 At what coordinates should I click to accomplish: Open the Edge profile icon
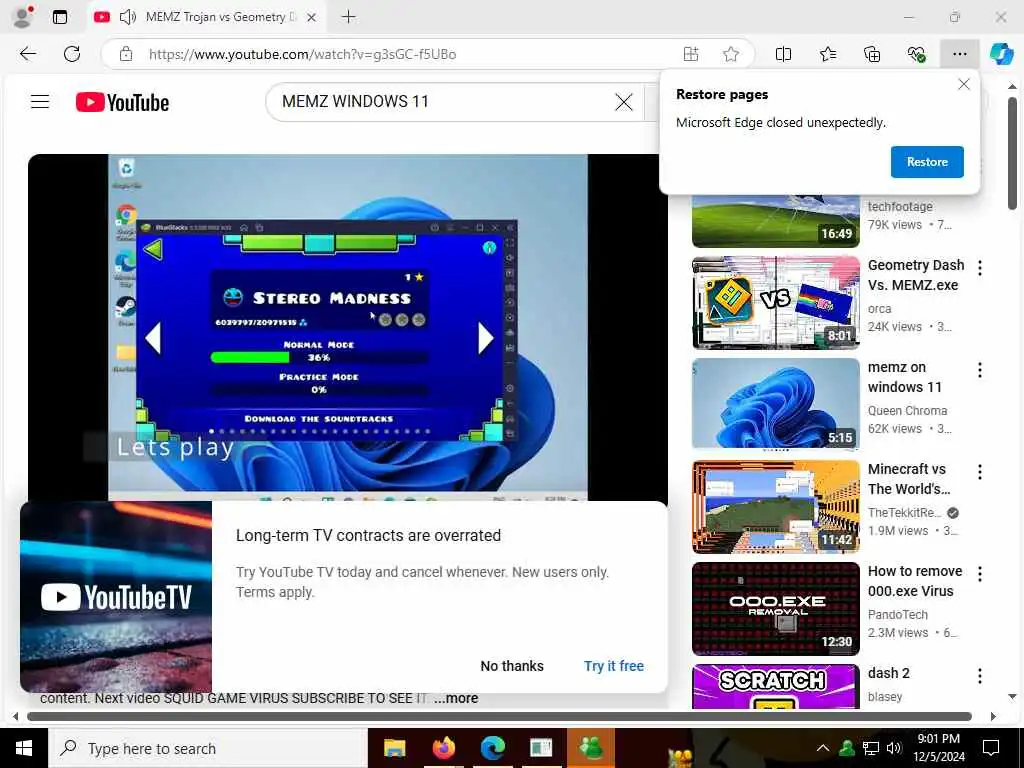[x=23, y=17]
